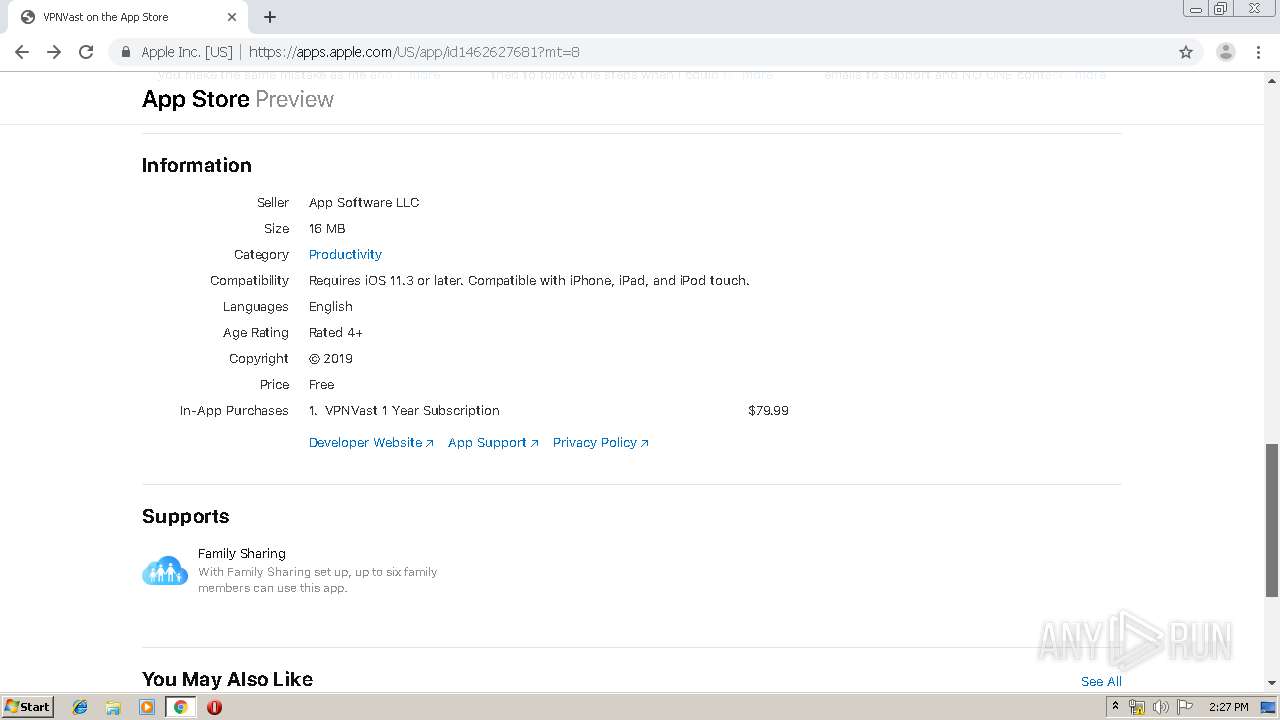Show hidden system tray icons
Viewport: 1280px width, 720px height.
tap(1115, 707)
